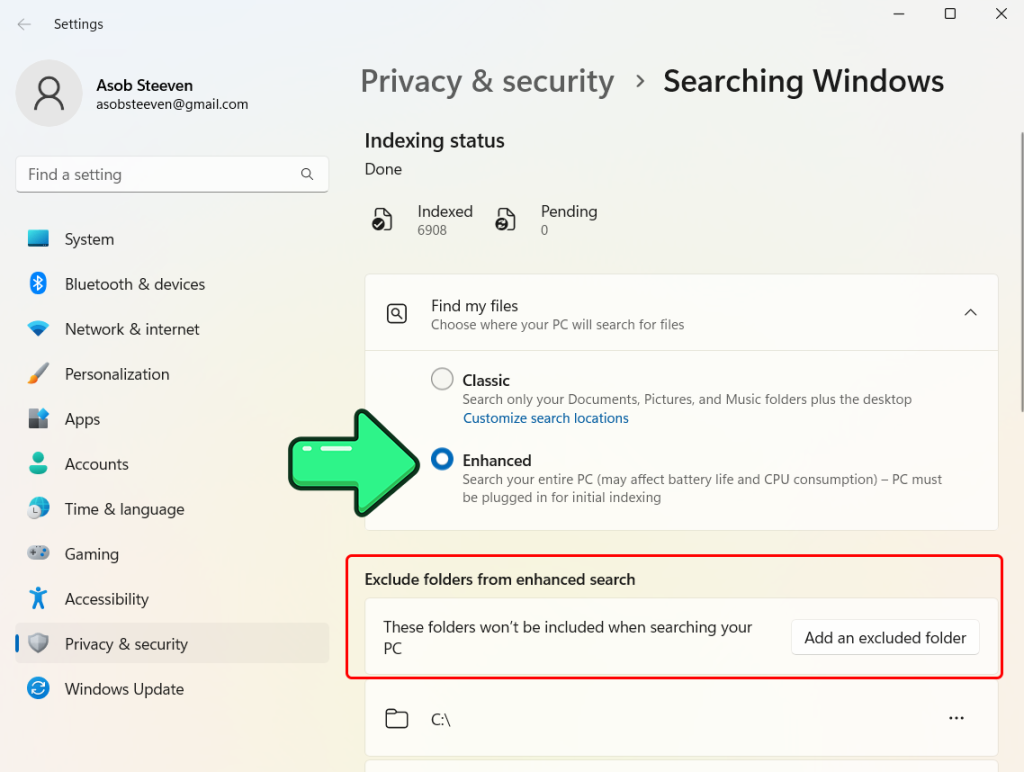
Task: Go to Personalization settings
Action: point(117,374)
